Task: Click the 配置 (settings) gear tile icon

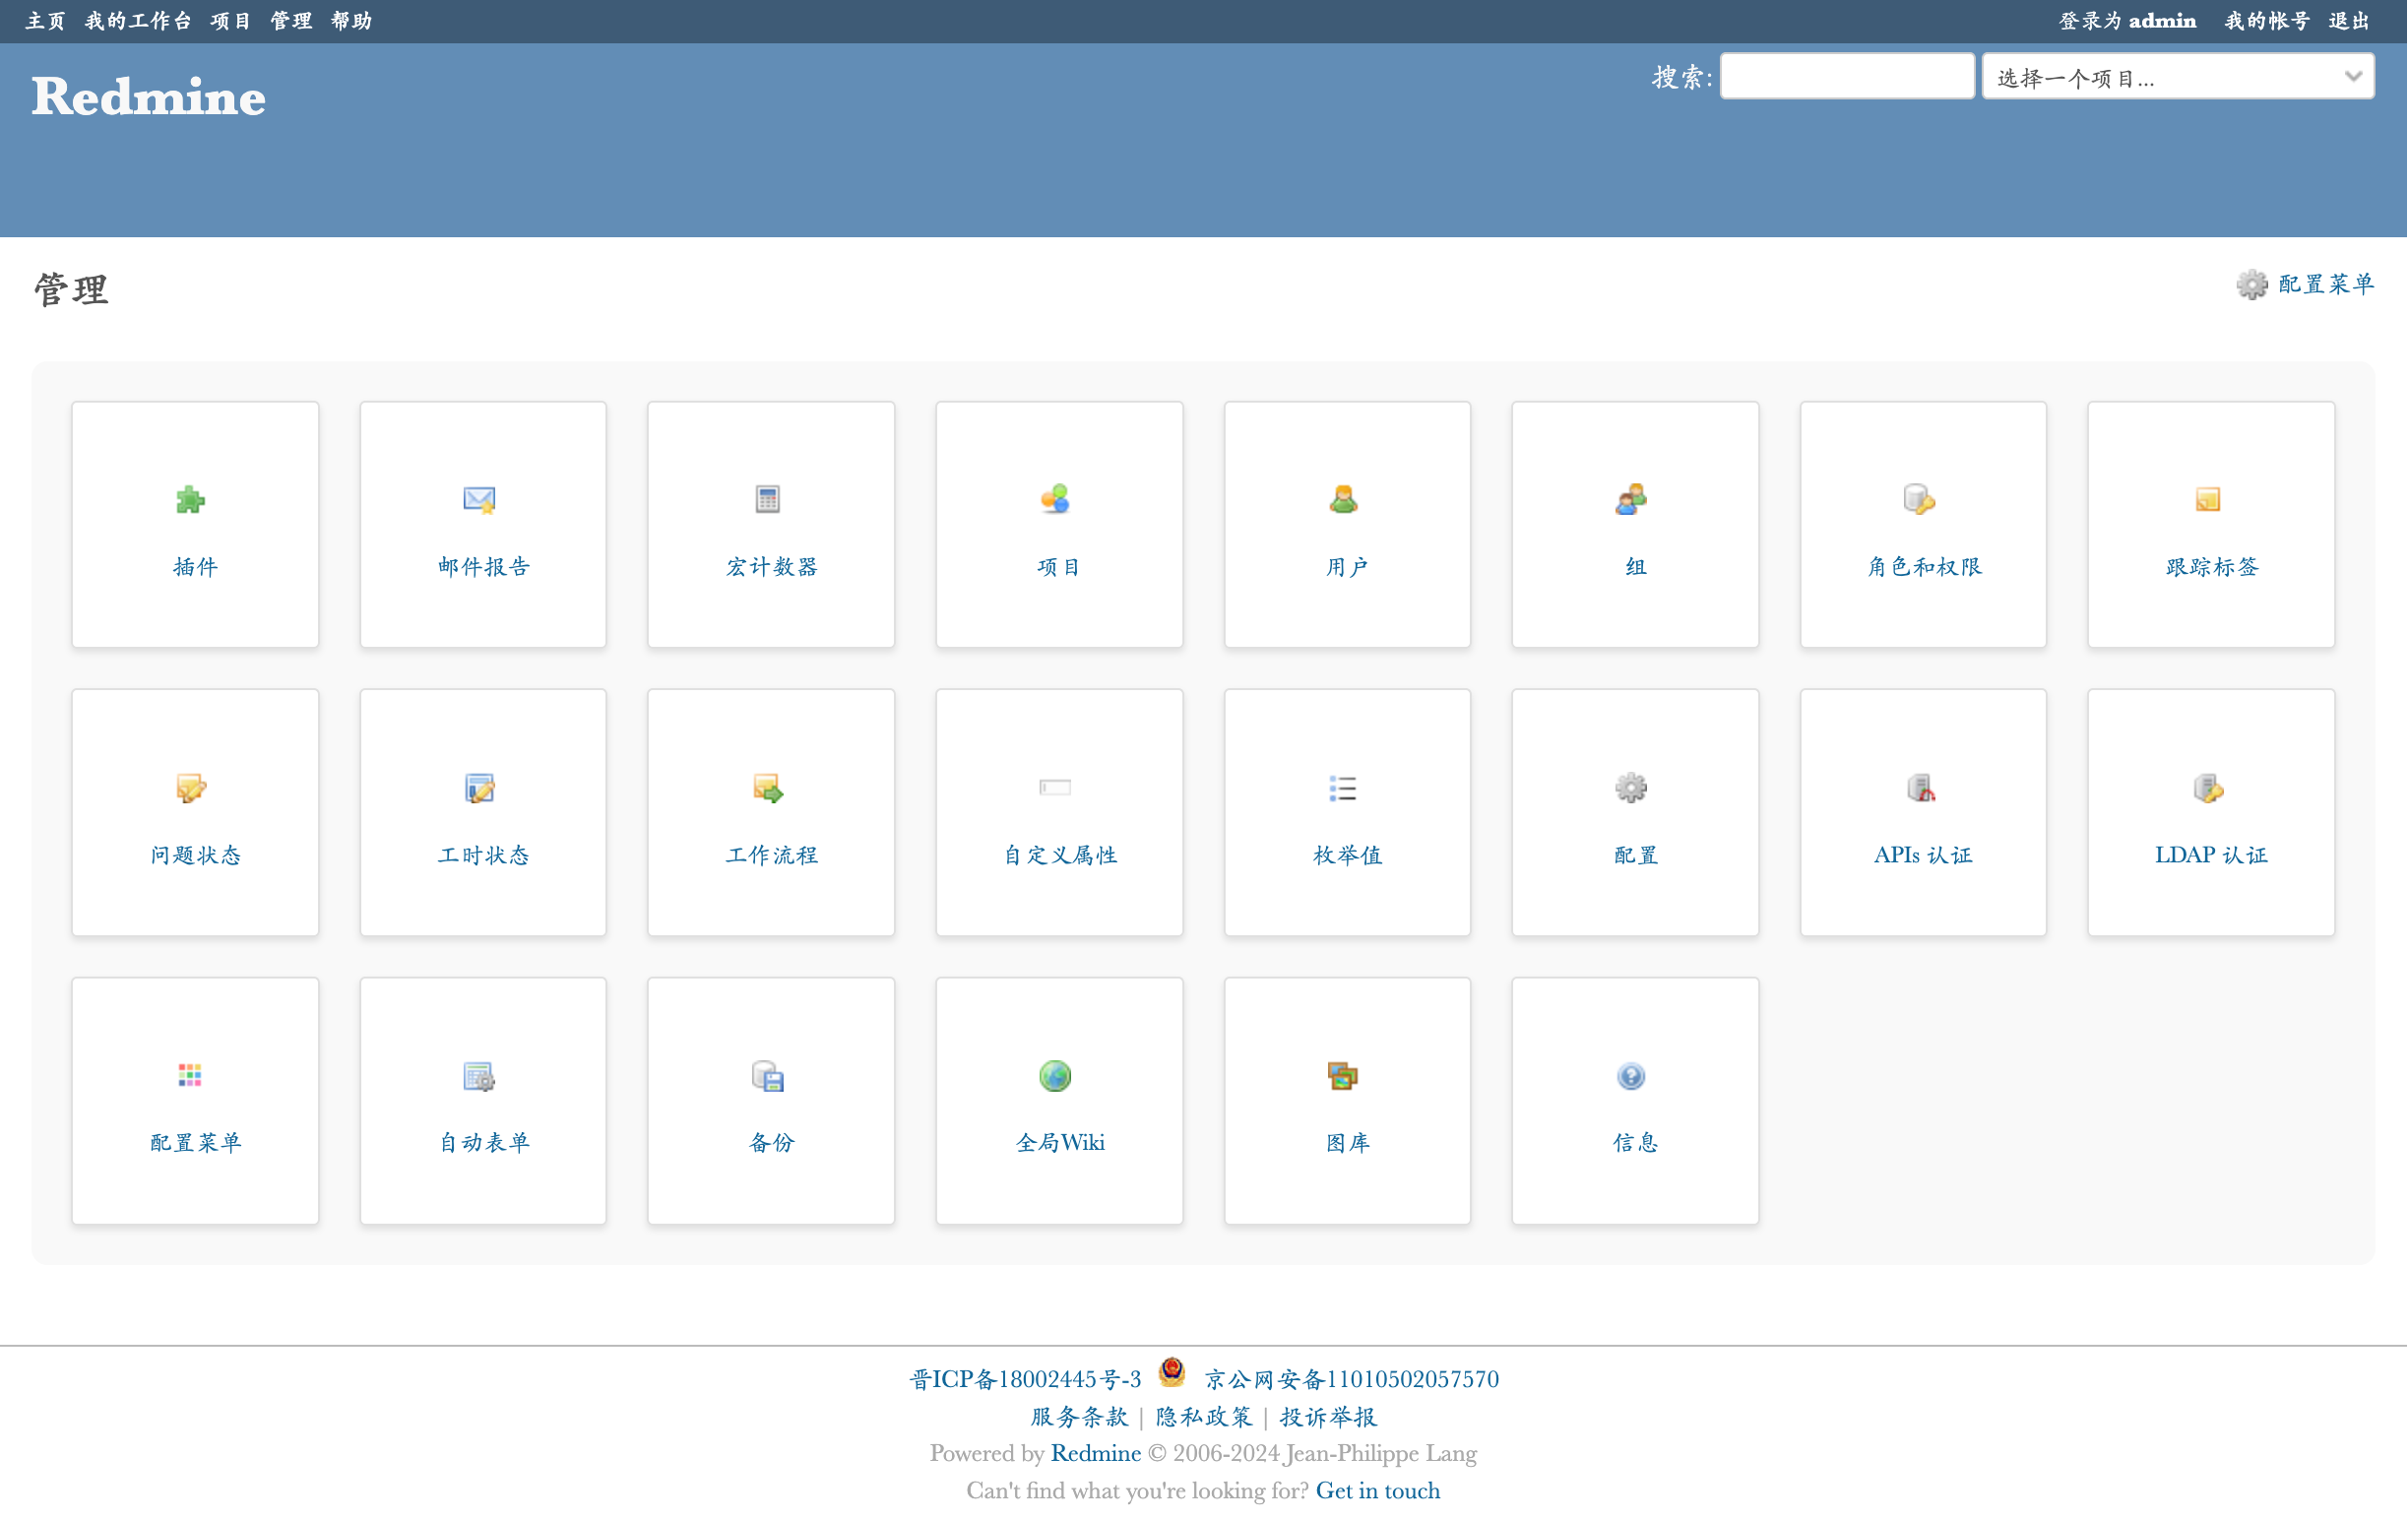Action: (1631, 788)
